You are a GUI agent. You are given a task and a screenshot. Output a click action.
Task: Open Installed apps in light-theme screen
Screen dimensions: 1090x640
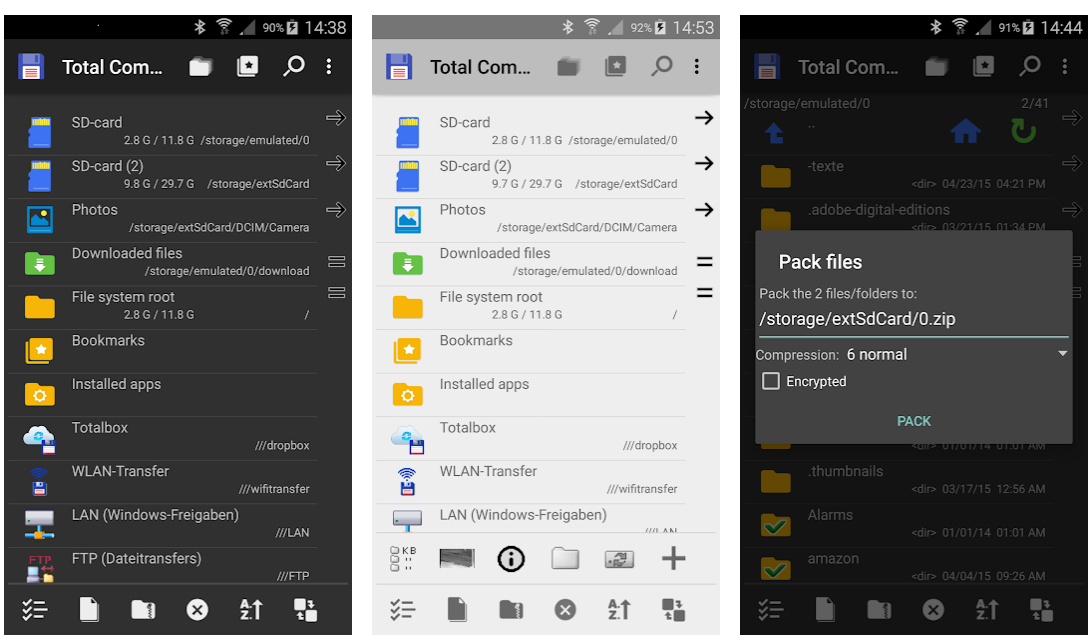coord(530,394)
